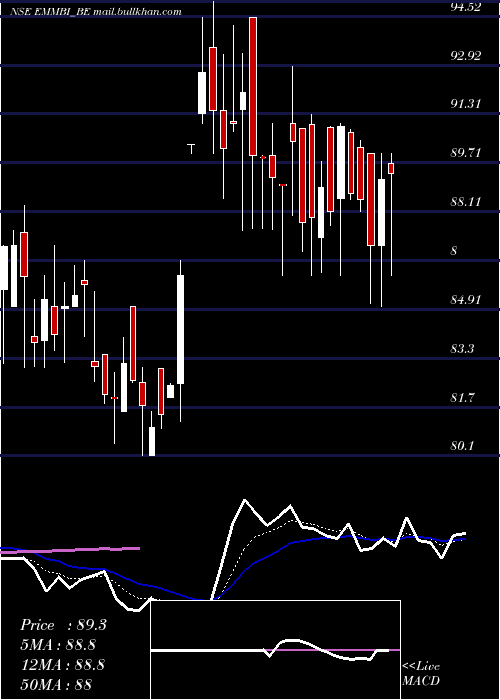This screenshot has height=700, width=500.
Task: Click the '50MA : 88' readout
Action: pos(56,684)
